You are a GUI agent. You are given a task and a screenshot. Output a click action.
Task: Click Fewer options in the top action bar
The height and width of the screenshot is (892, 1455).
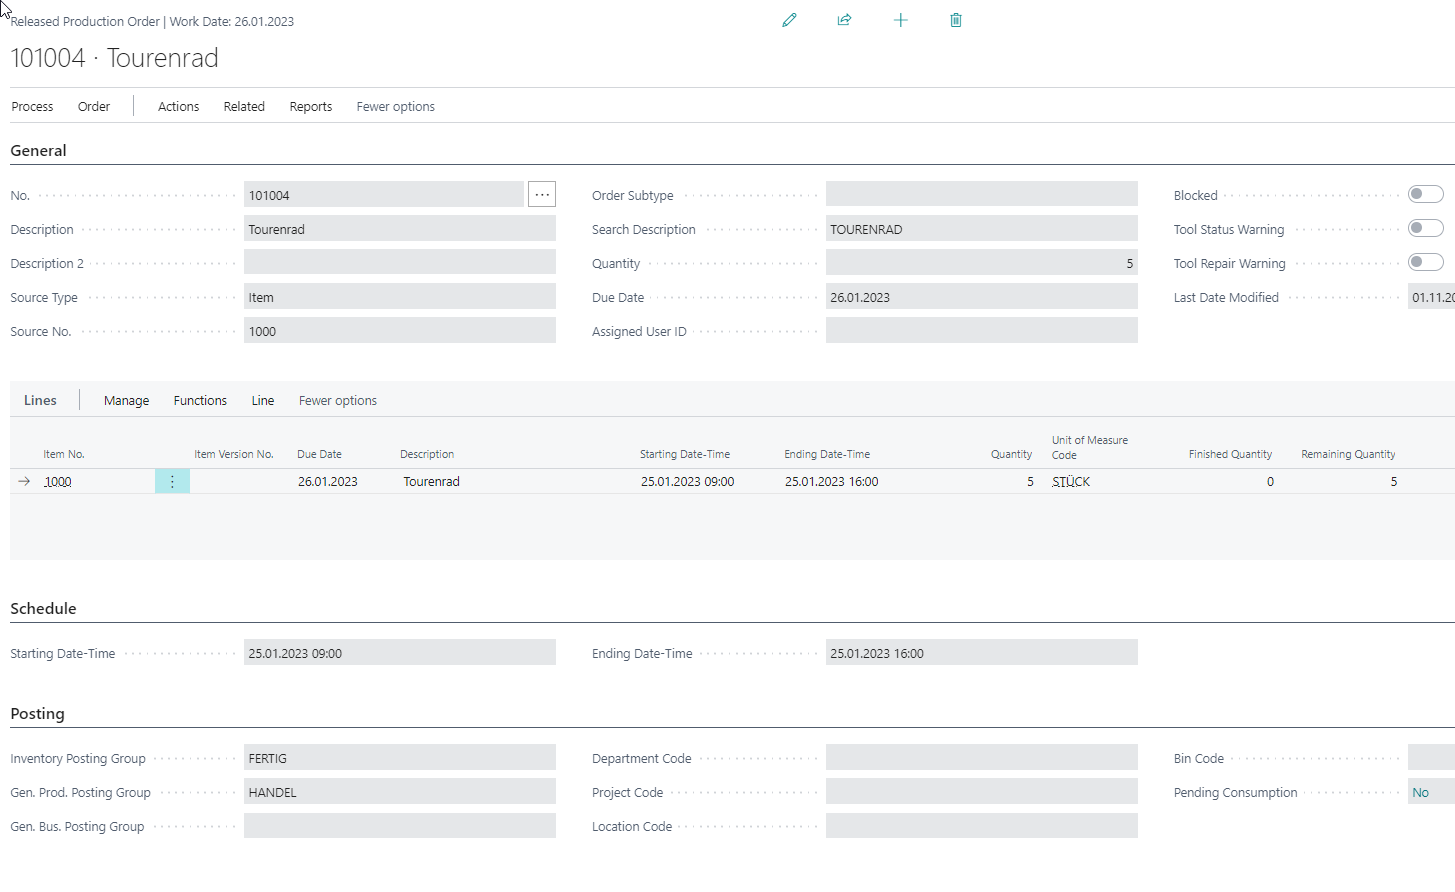tap(396, 106)
